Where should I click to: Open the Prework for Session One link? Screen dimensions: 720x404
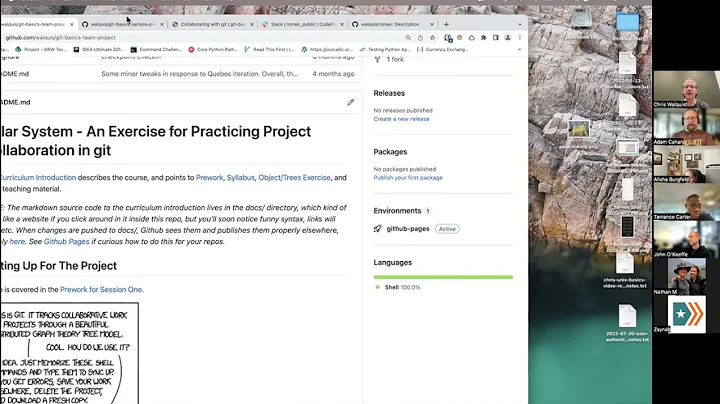pyautogui.click(x=101, y=290)
